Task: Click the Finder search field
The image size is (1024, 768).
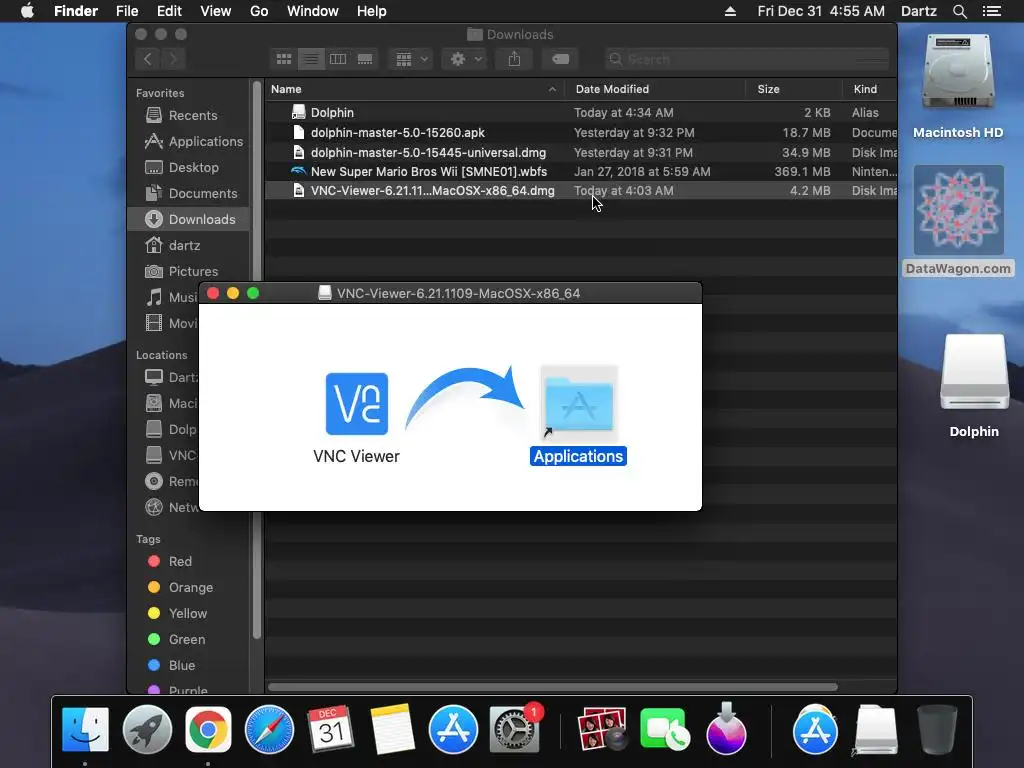Action: (x=746, y=59)
